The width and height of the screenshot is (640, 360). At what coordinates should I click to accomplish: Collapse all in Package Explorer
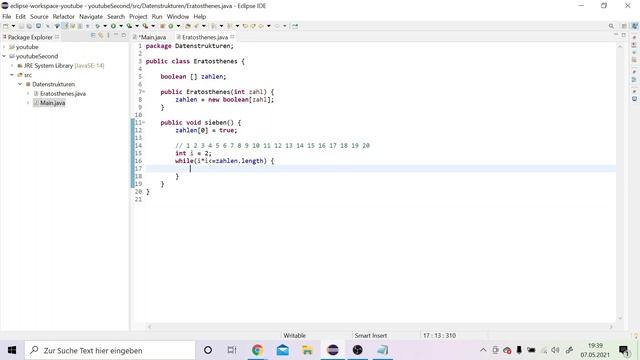93,36
